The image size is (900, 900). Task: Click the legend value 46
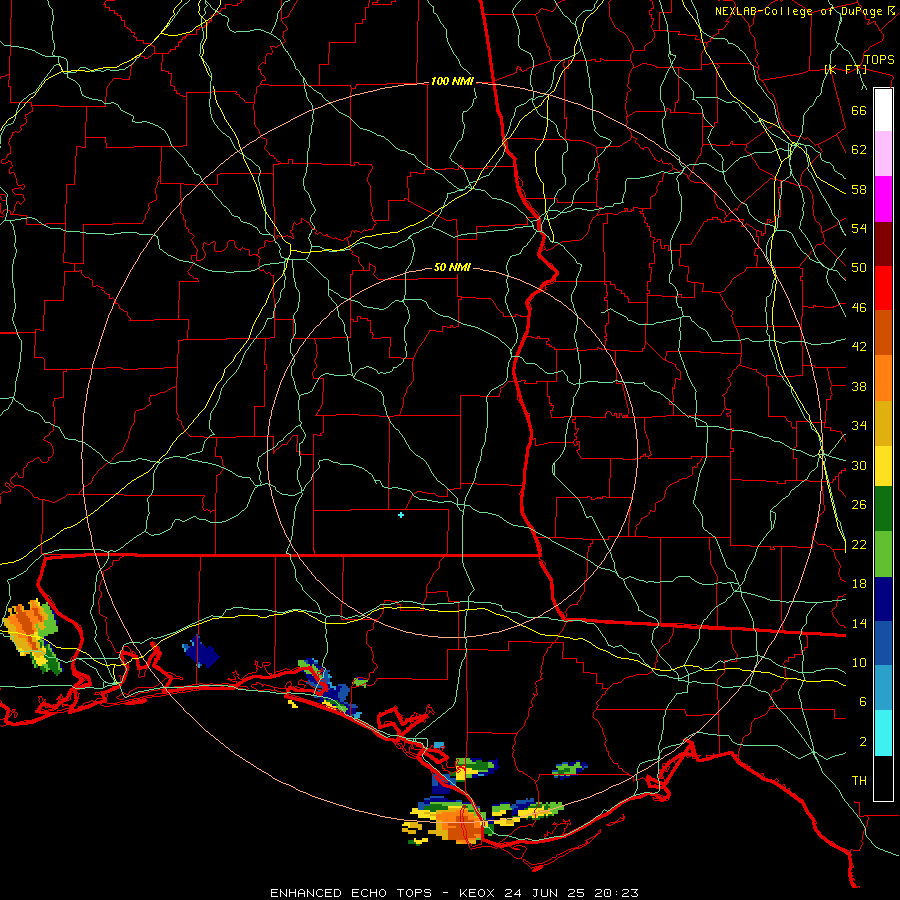859,308
